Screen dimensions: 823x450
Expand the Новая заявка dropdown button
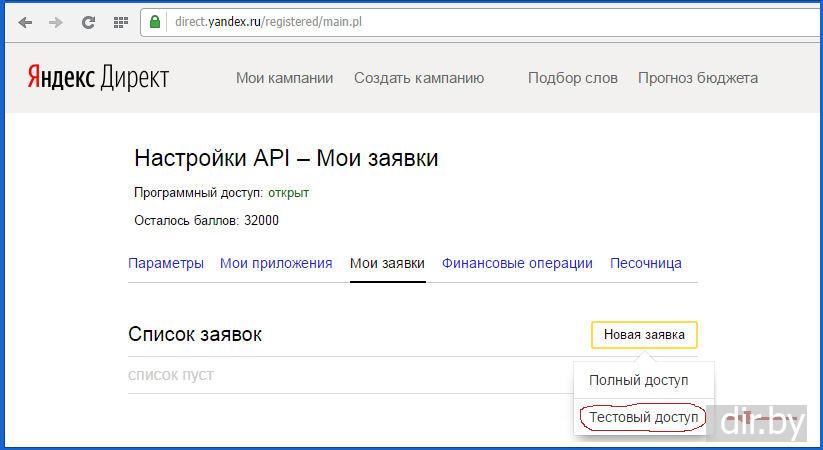(x=644, y=335)
